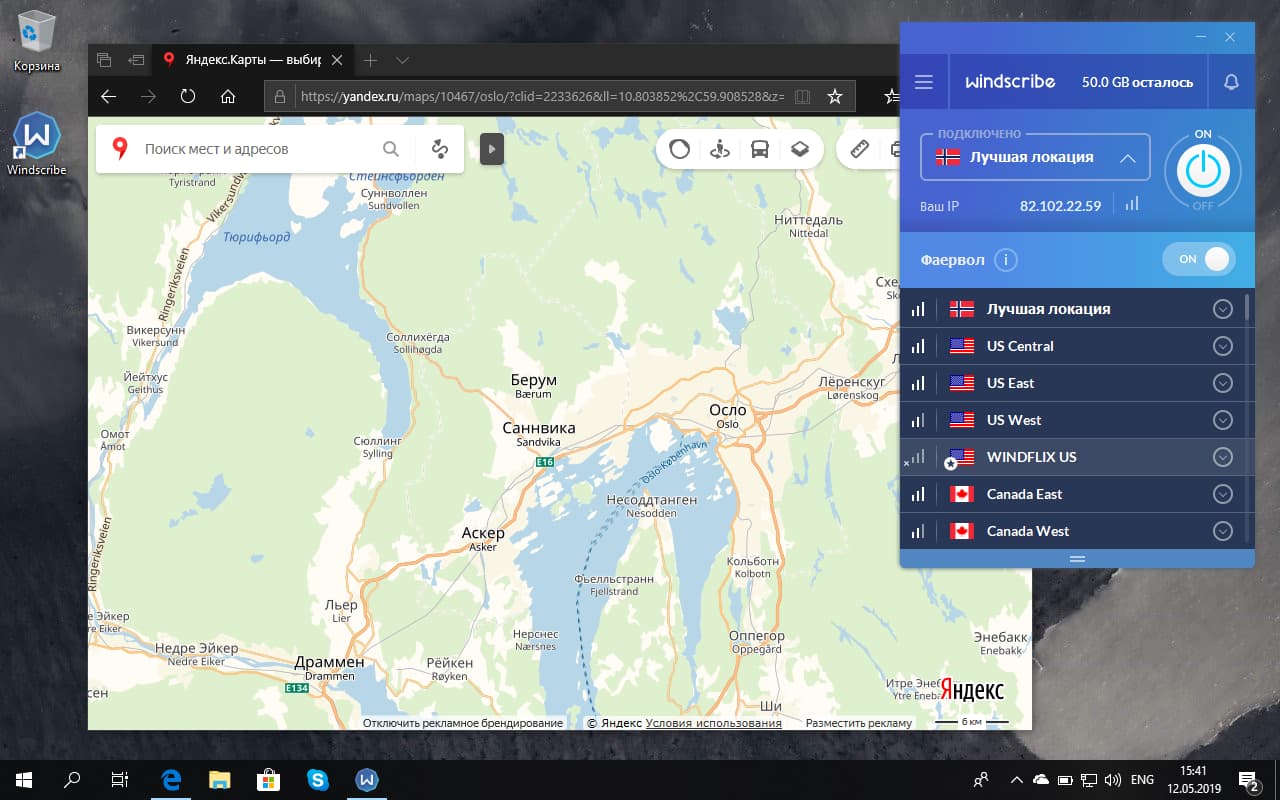Viewport: 1280px width, 800px height.
Task: Open panoramas and street view icon
Action: click(x=719, y=149)
